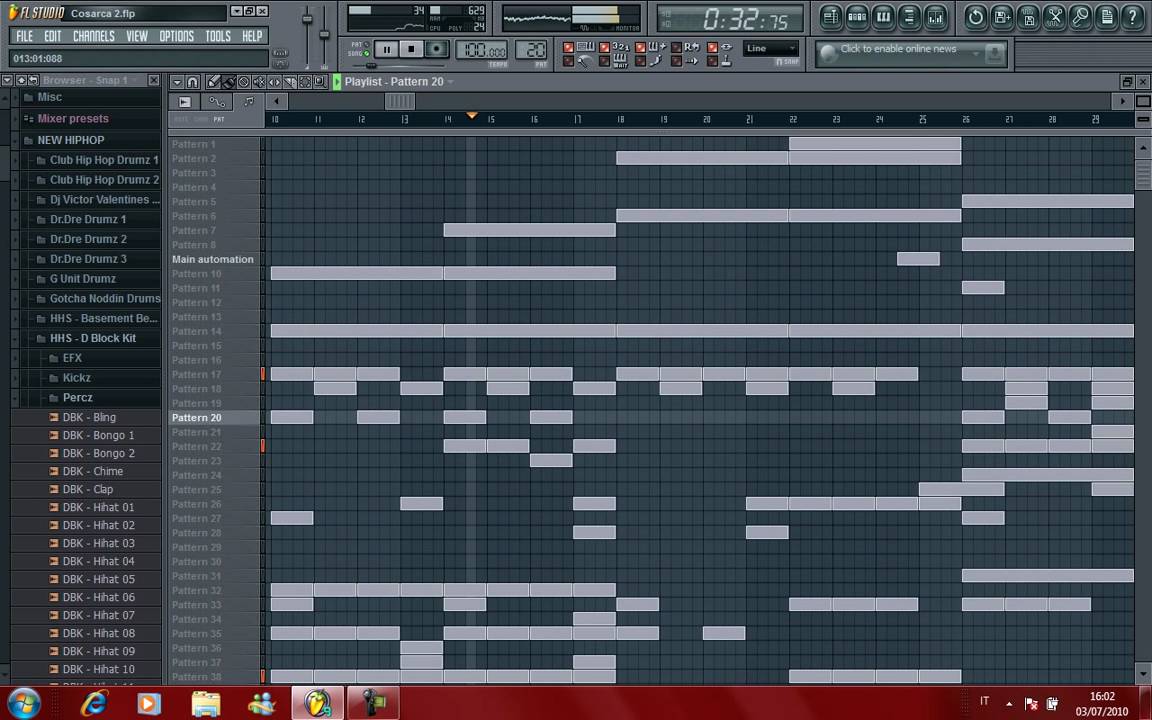Open playlist options menu arrow
This screenshot has height=720, width=1152.
(x=177, y=82)
